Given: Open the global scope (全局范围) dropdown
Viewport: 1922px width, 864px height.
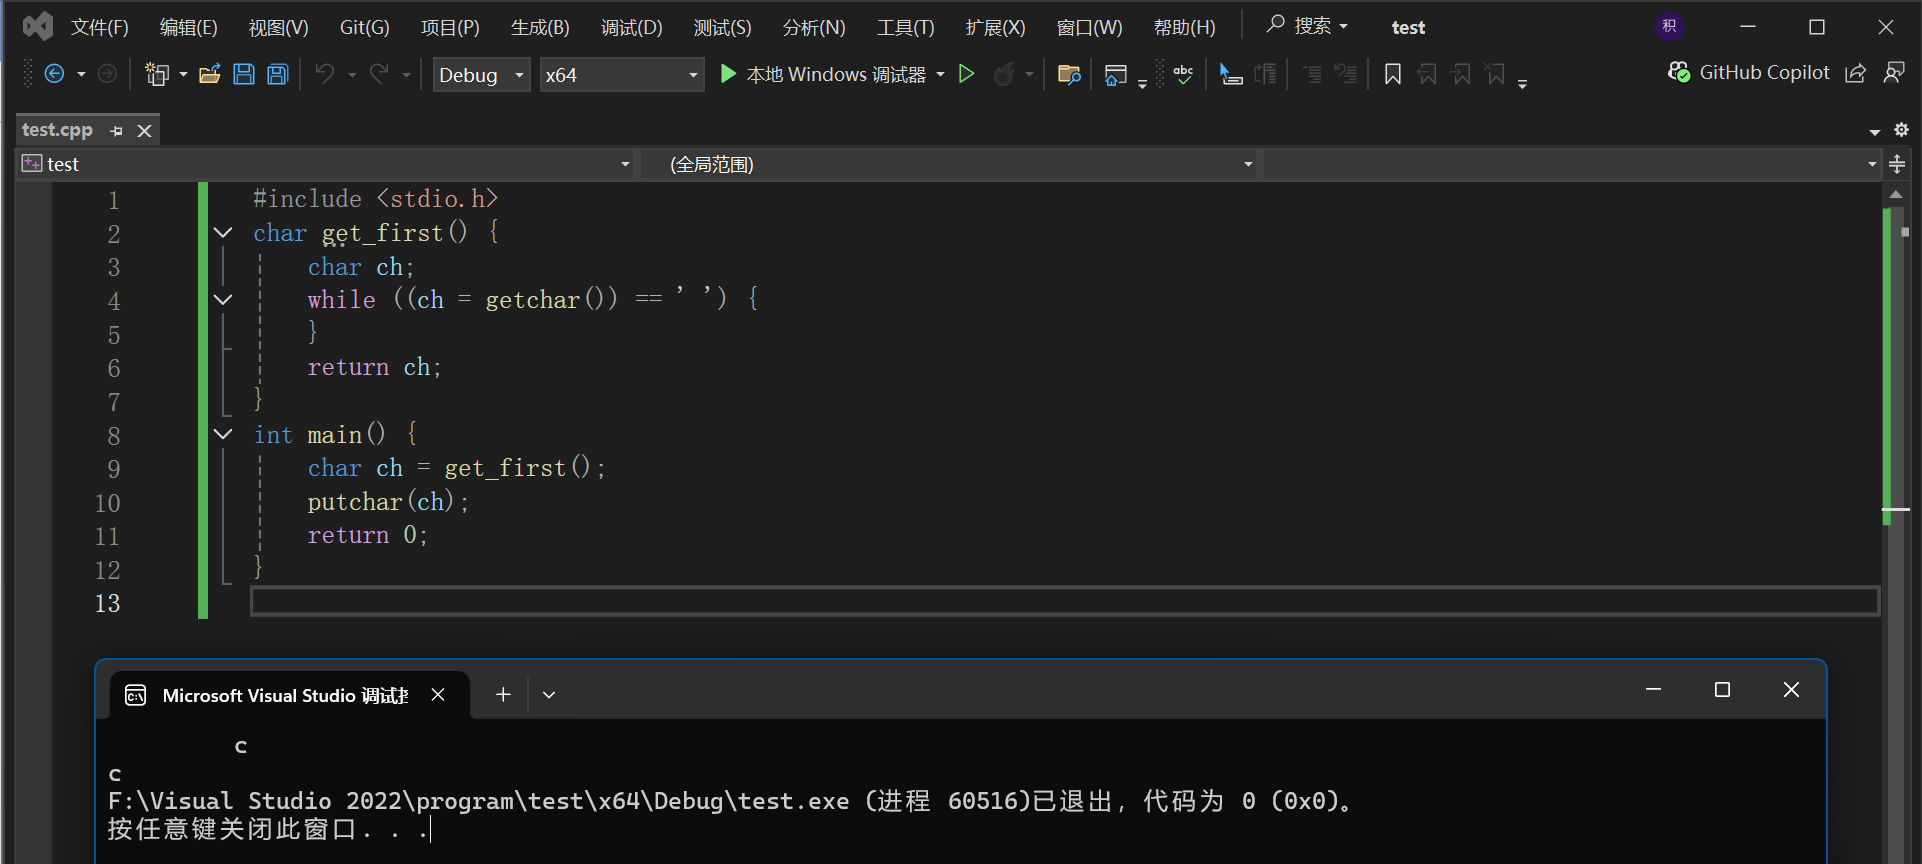Looking at the screenshot, I should click(x=950, y=164).
